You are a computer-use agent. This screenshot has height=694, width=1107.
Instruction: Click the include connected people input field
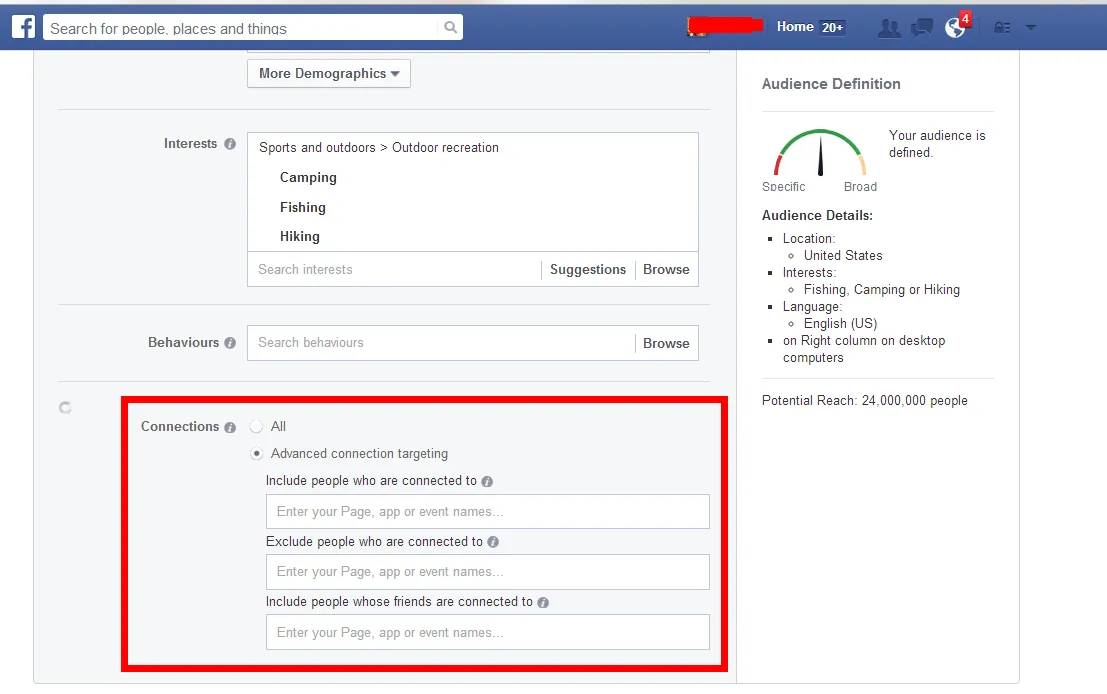coord(487,511)
